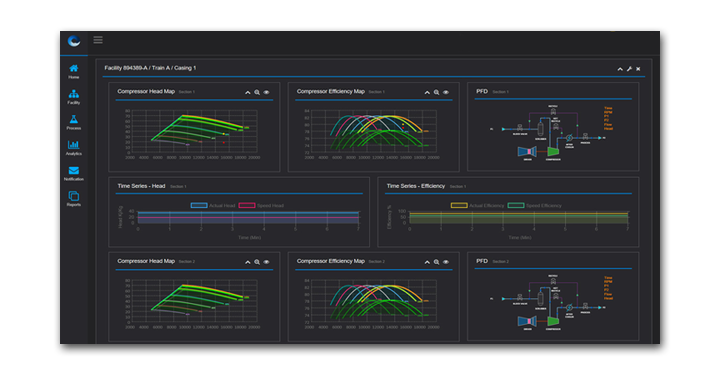Toggle visibility of Efficiency Map Section 1
Screen dimensions: 720x375
click(x=446, y=92)
